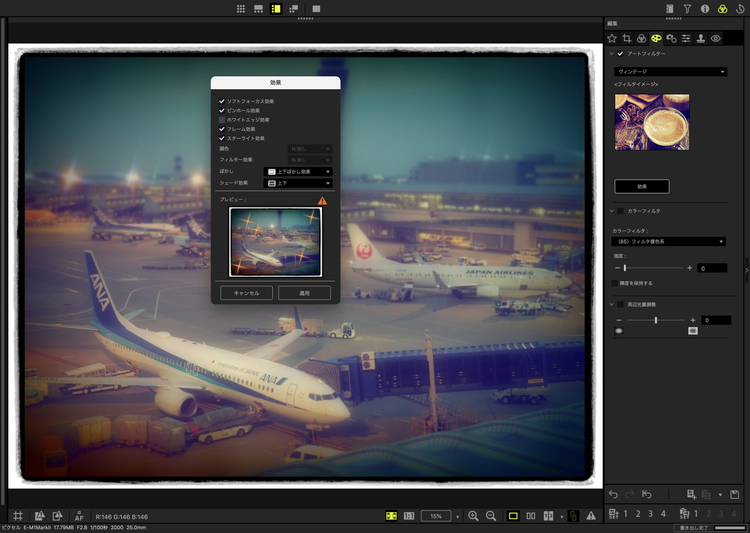Click the zoom out magnifier icon
750x533 pixels.
(491, 515)
